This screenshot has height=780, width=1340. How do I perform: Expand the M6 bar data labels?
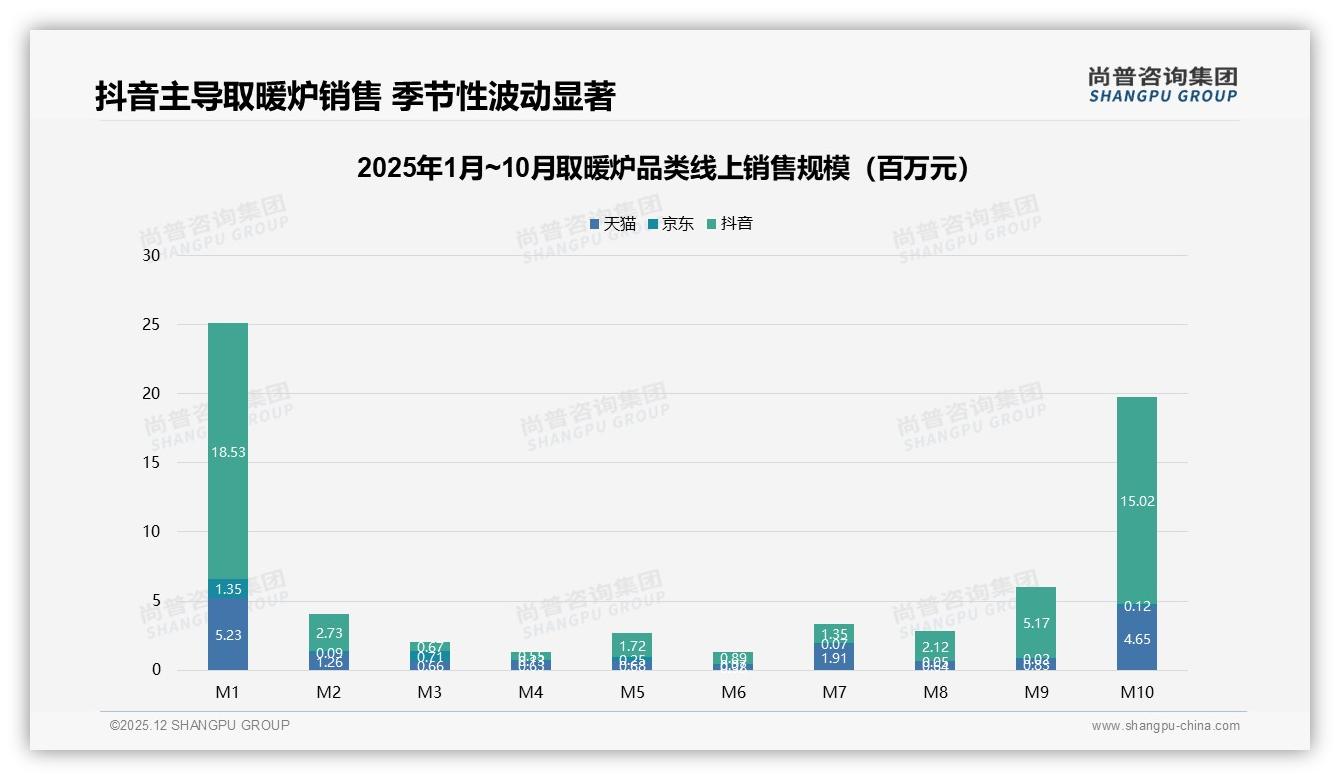[733, 658]
